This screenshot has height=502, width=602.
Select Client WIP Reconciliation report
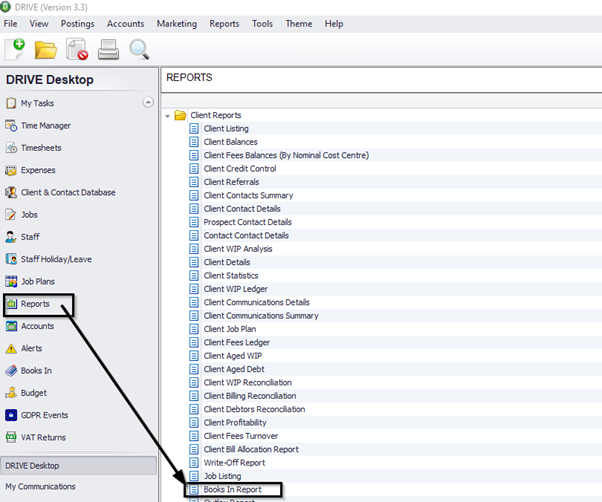[248, 383]
